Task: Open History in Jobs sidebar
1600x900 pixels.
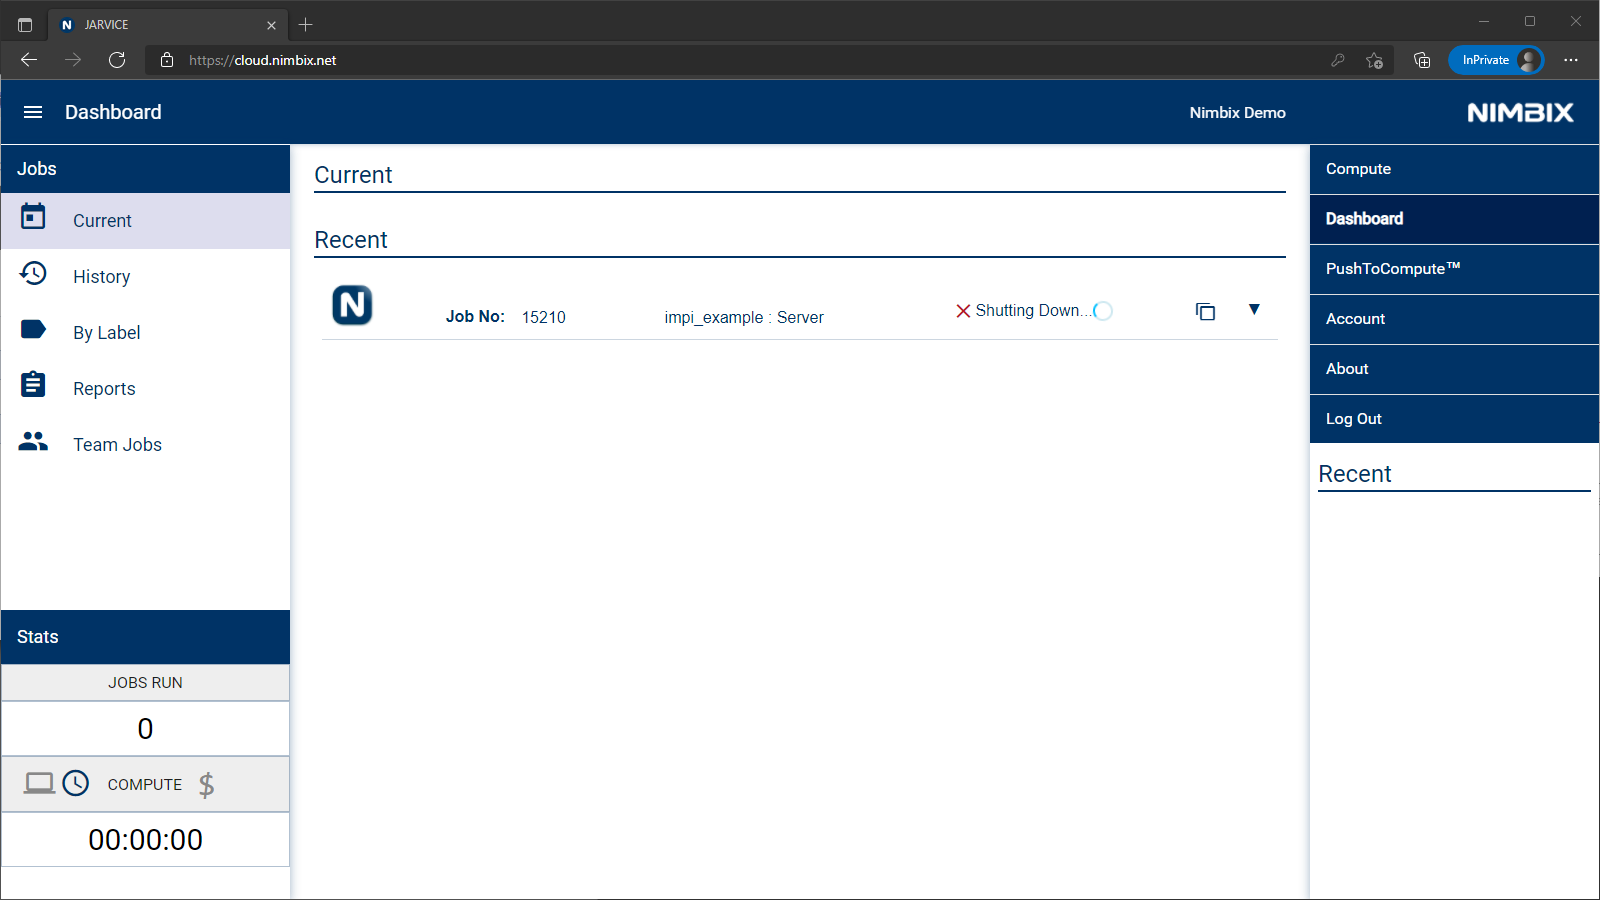Action: (146, 277)
